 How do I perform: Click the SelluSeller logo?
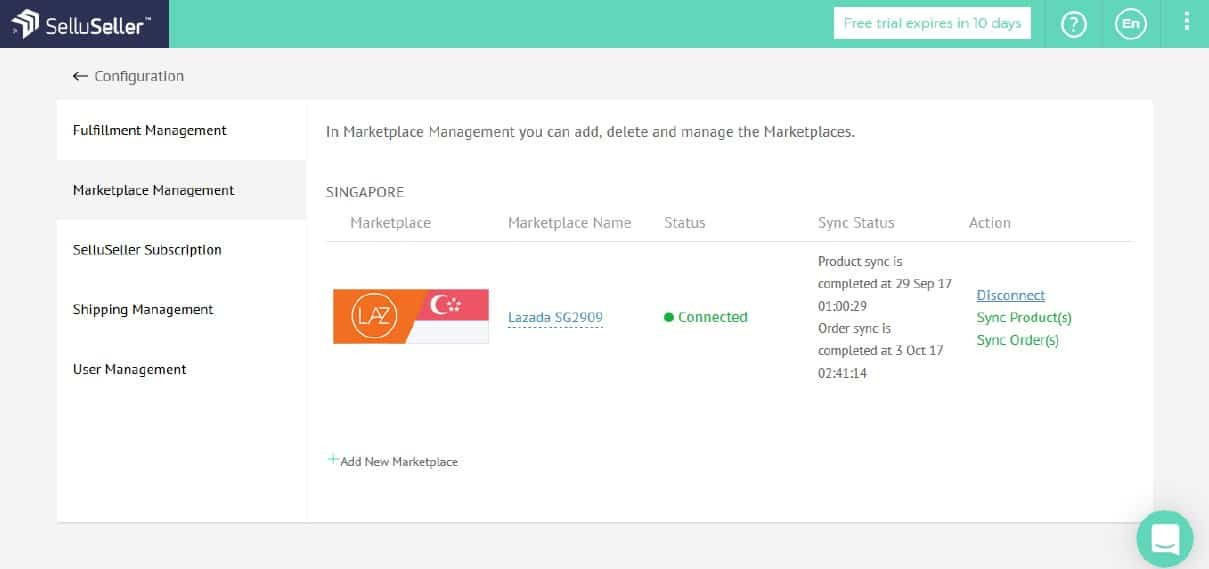pos(84,24)
